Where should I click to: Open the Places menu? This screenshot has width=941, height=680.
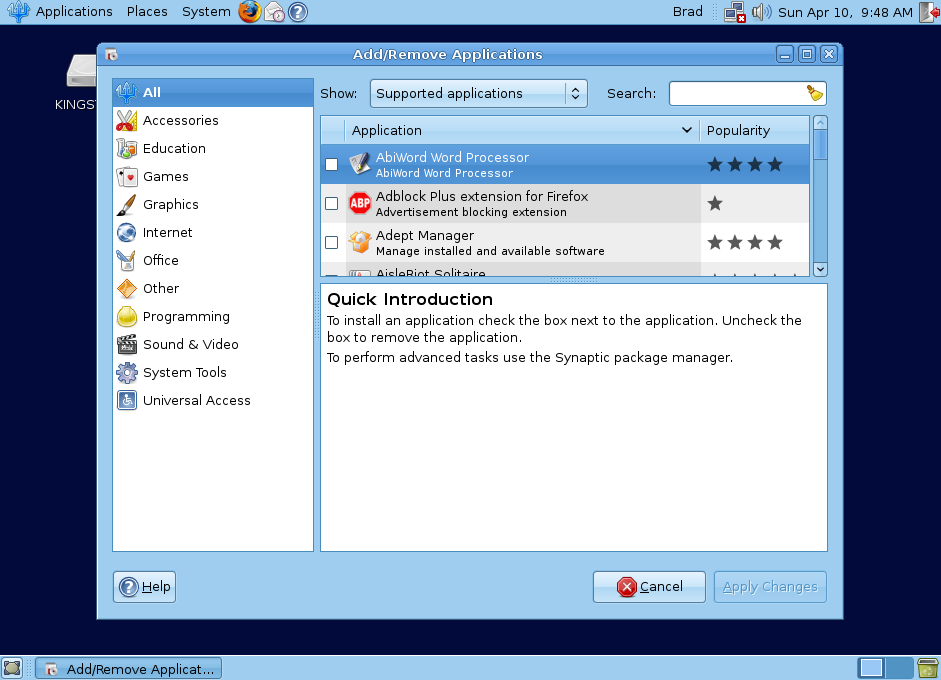point(147,11)
